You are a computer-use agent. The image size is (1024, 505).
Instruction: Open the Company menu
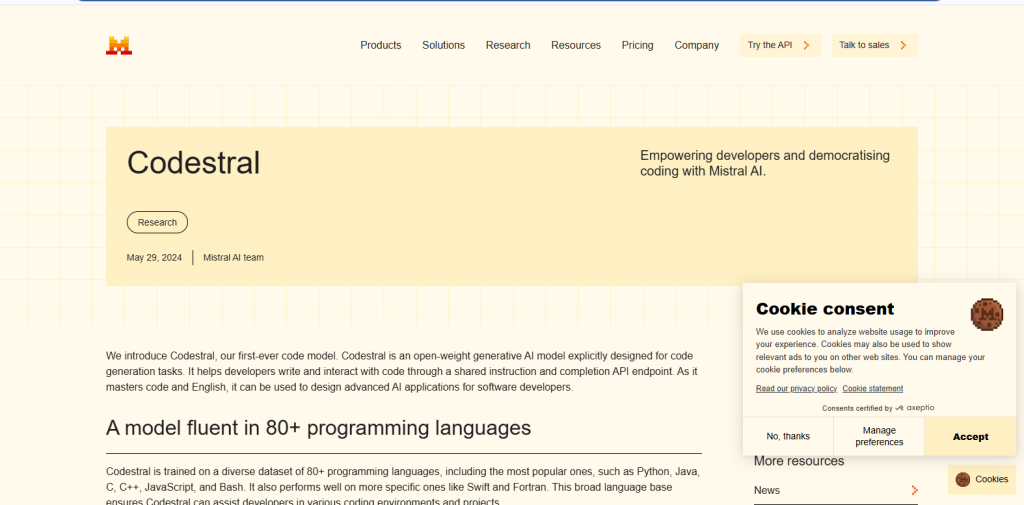pos(696,45)
